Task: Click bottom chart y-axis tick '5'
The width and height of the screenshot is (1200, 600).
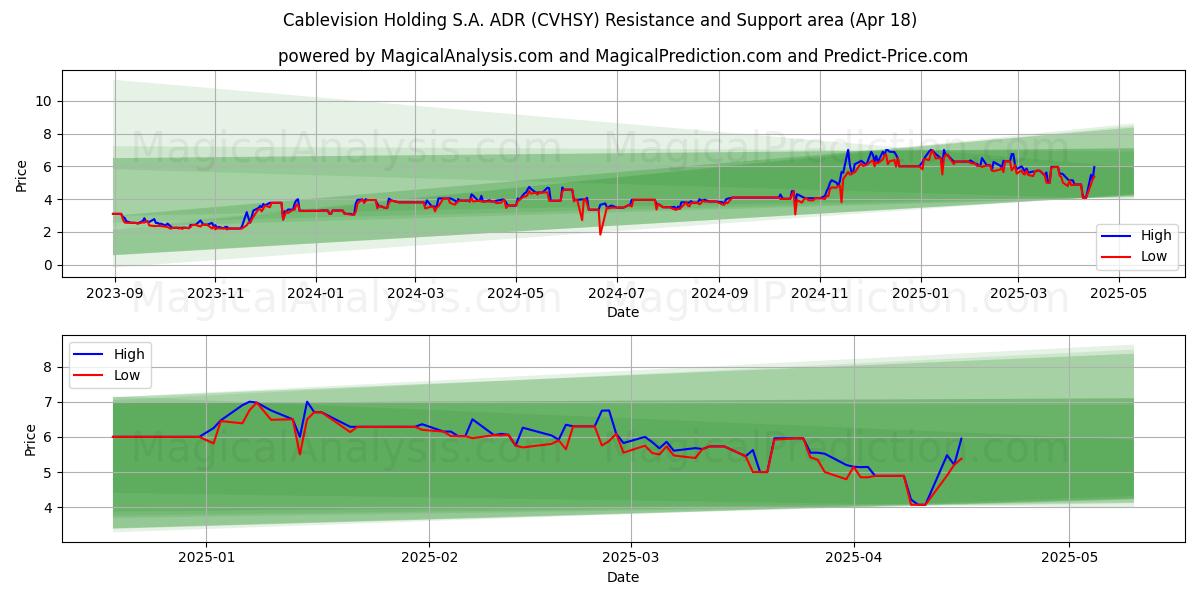Action: pyautogui.click(x=49, y=473)
